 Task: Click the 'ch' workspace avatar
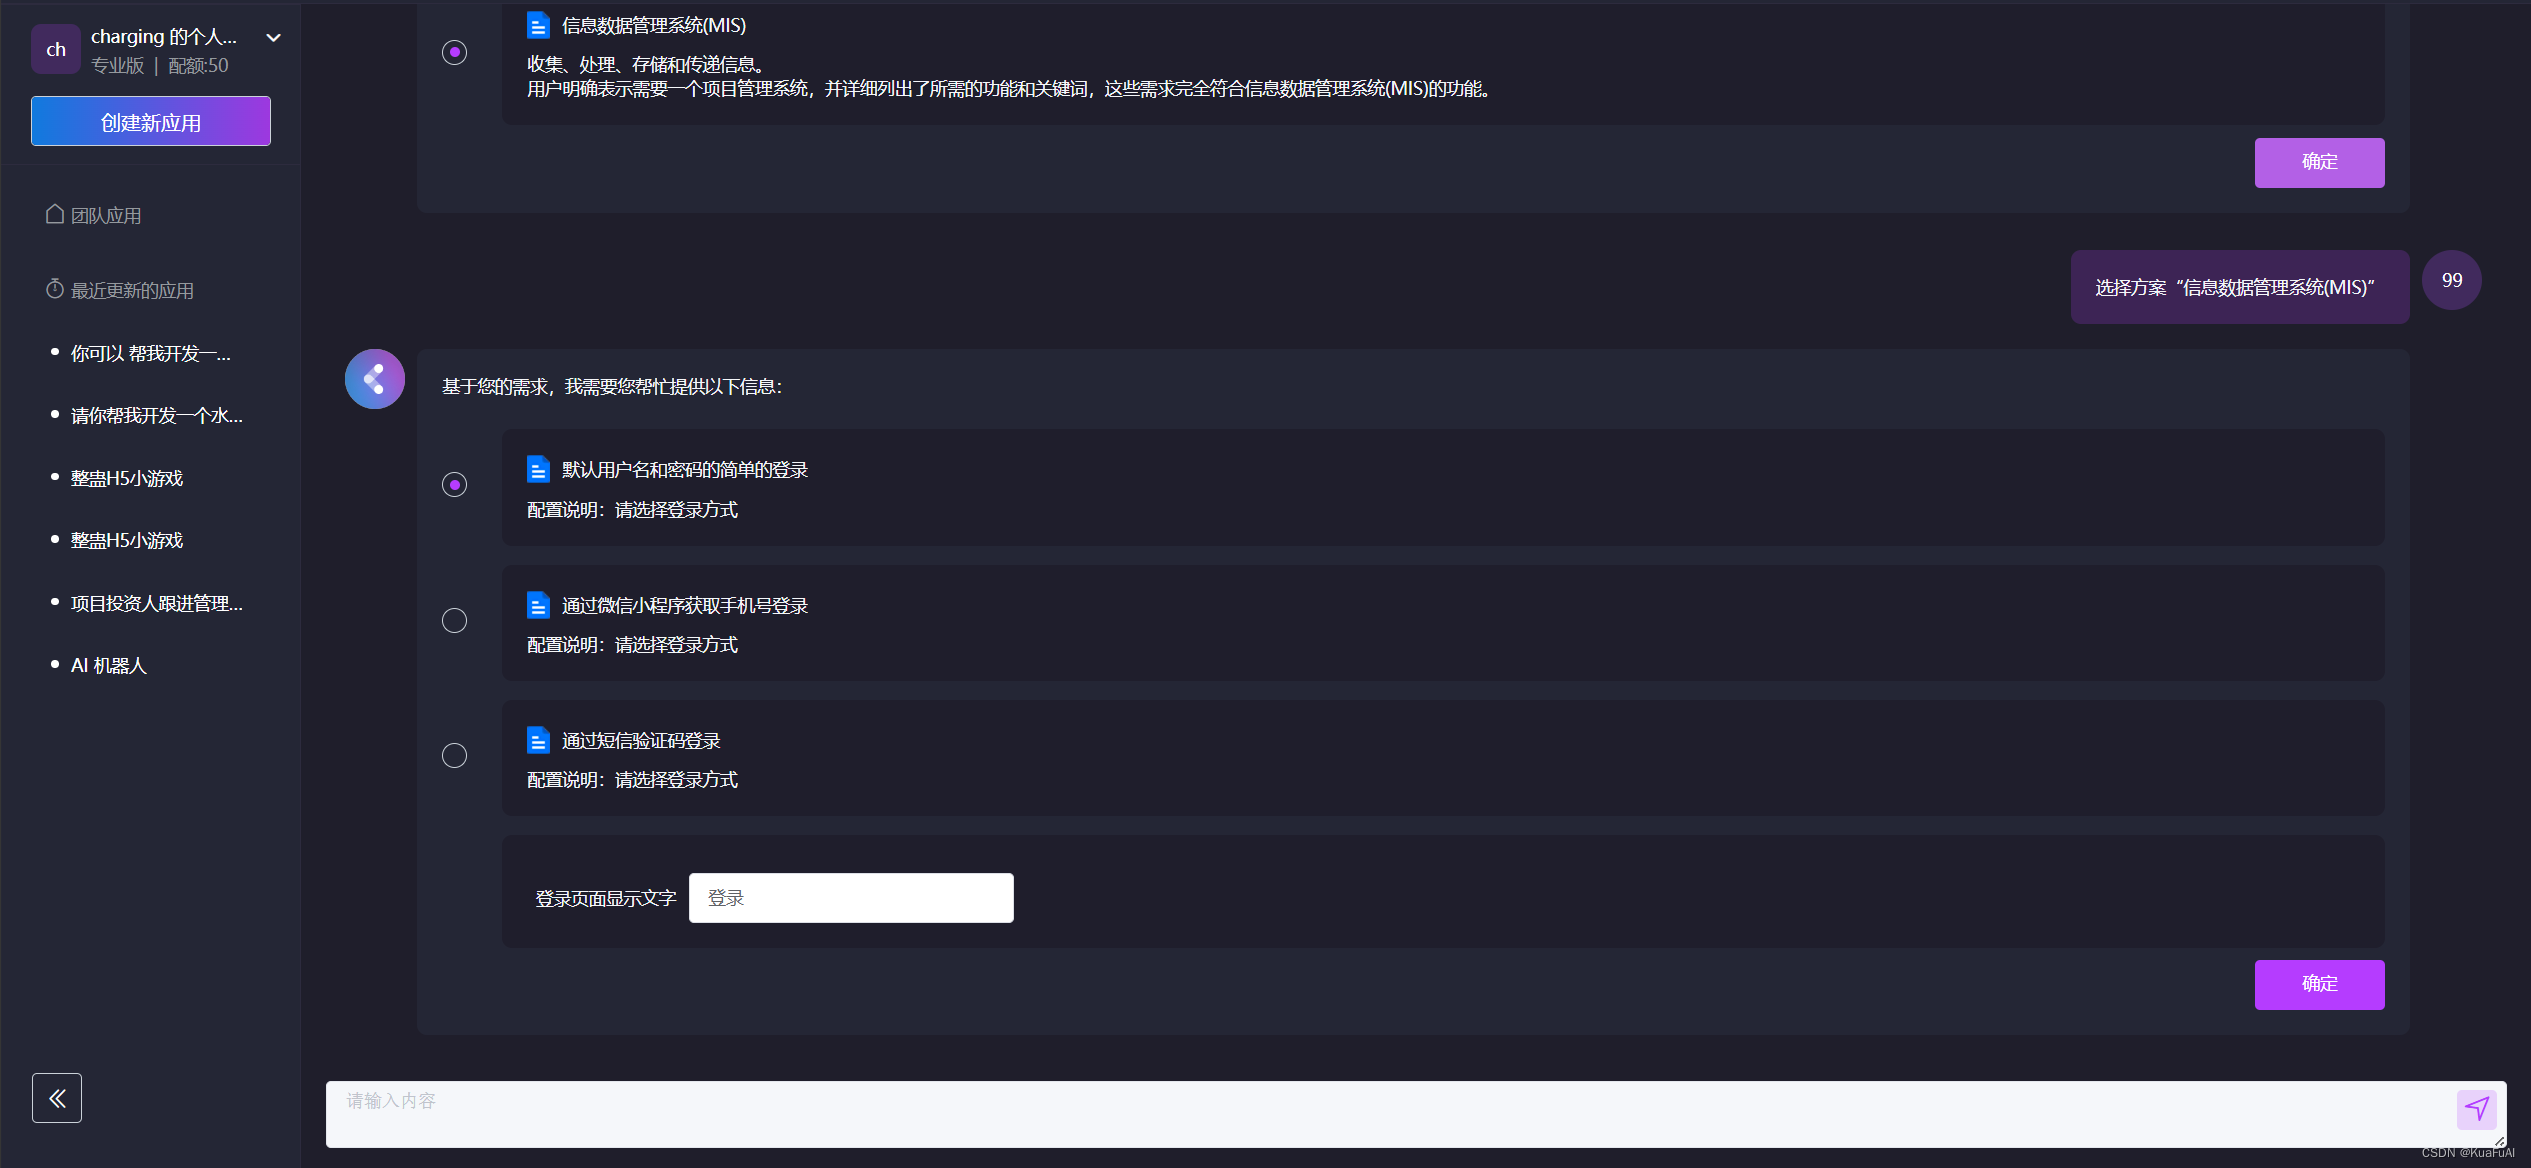[56, 49]
